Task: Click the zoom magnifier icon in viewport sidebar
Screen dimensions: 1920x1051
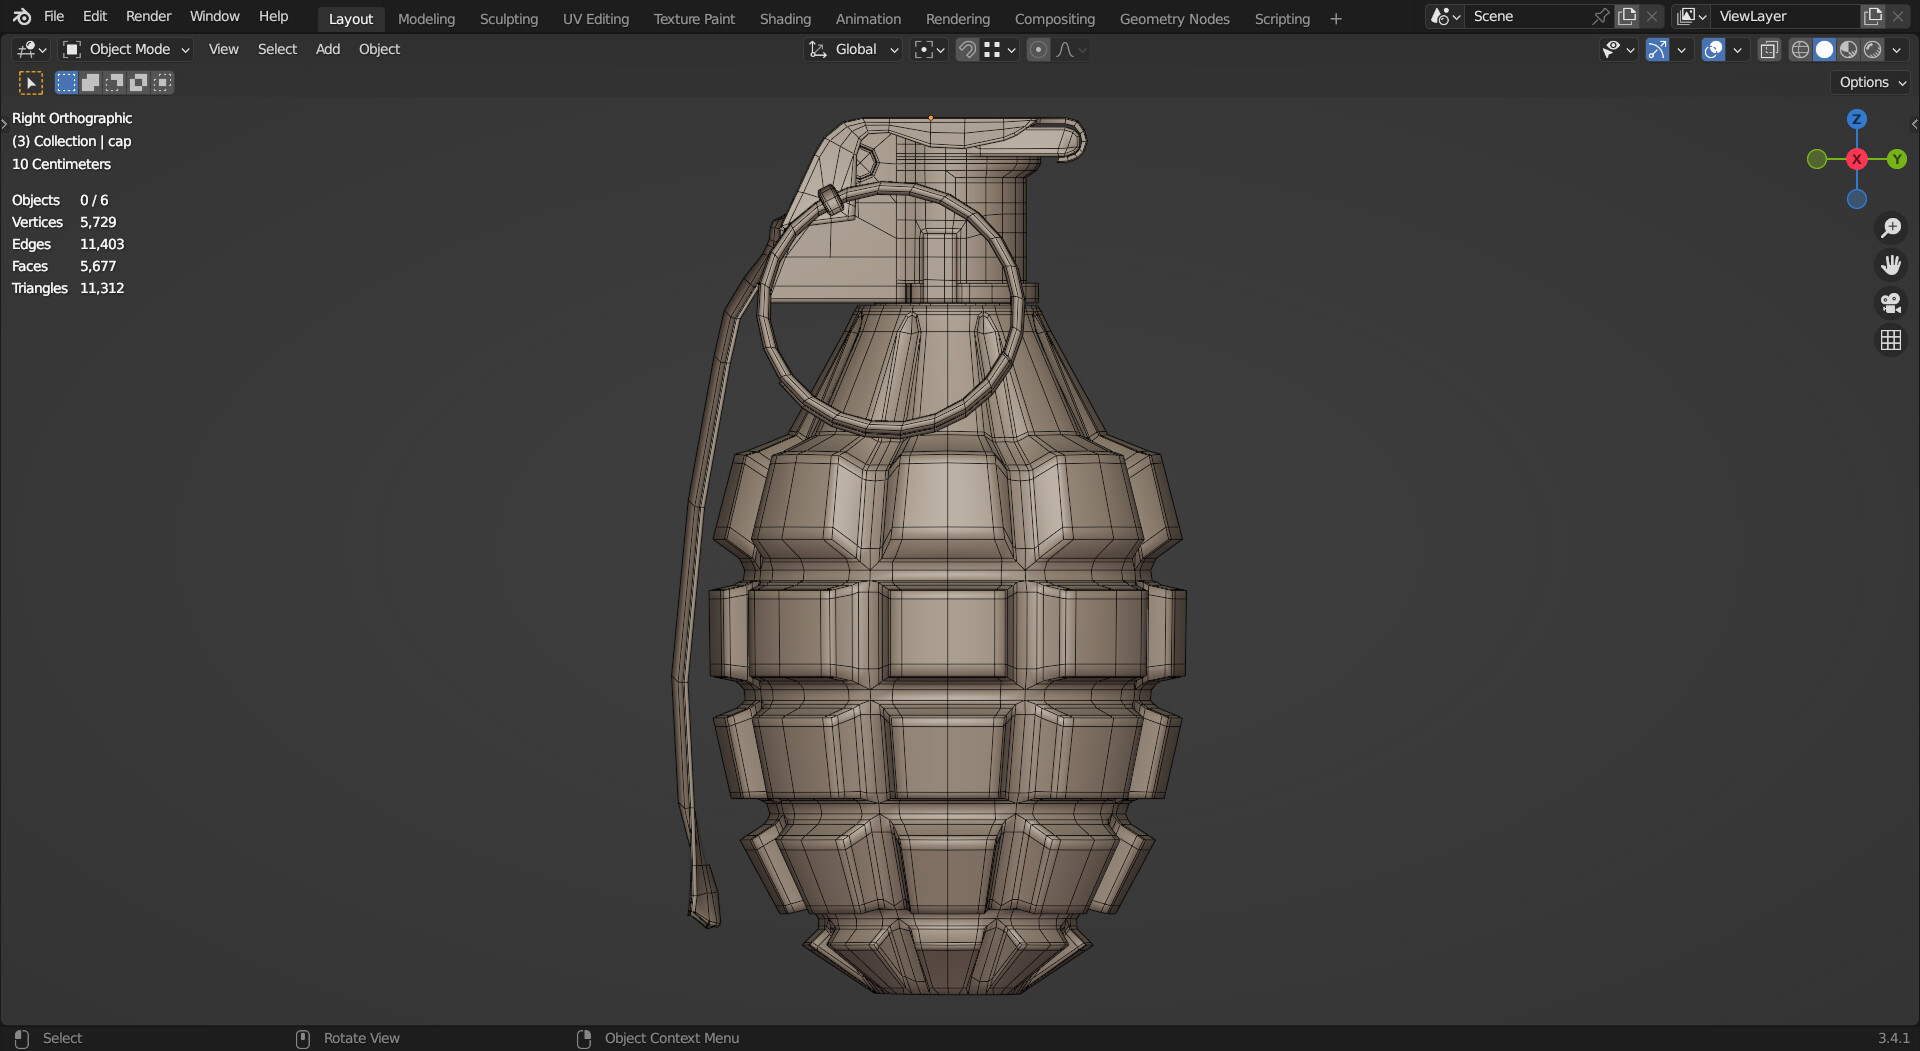Action: point(1891,227)
